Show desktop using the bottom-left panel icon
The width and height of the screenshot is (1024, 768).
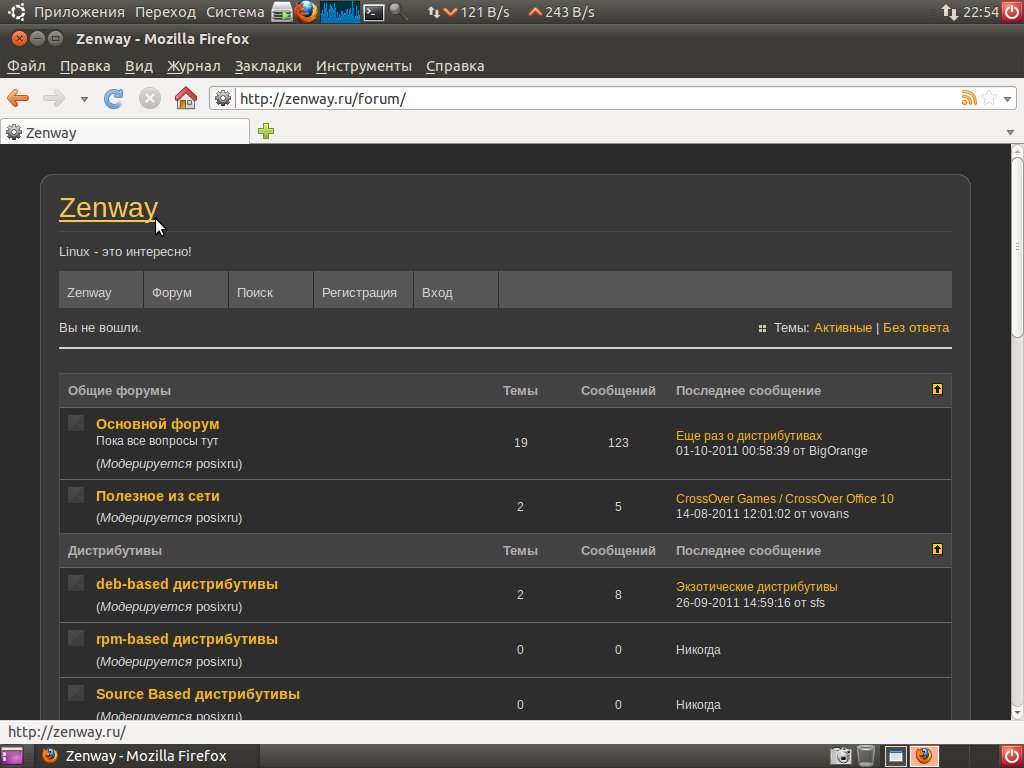tap(12, 756)
